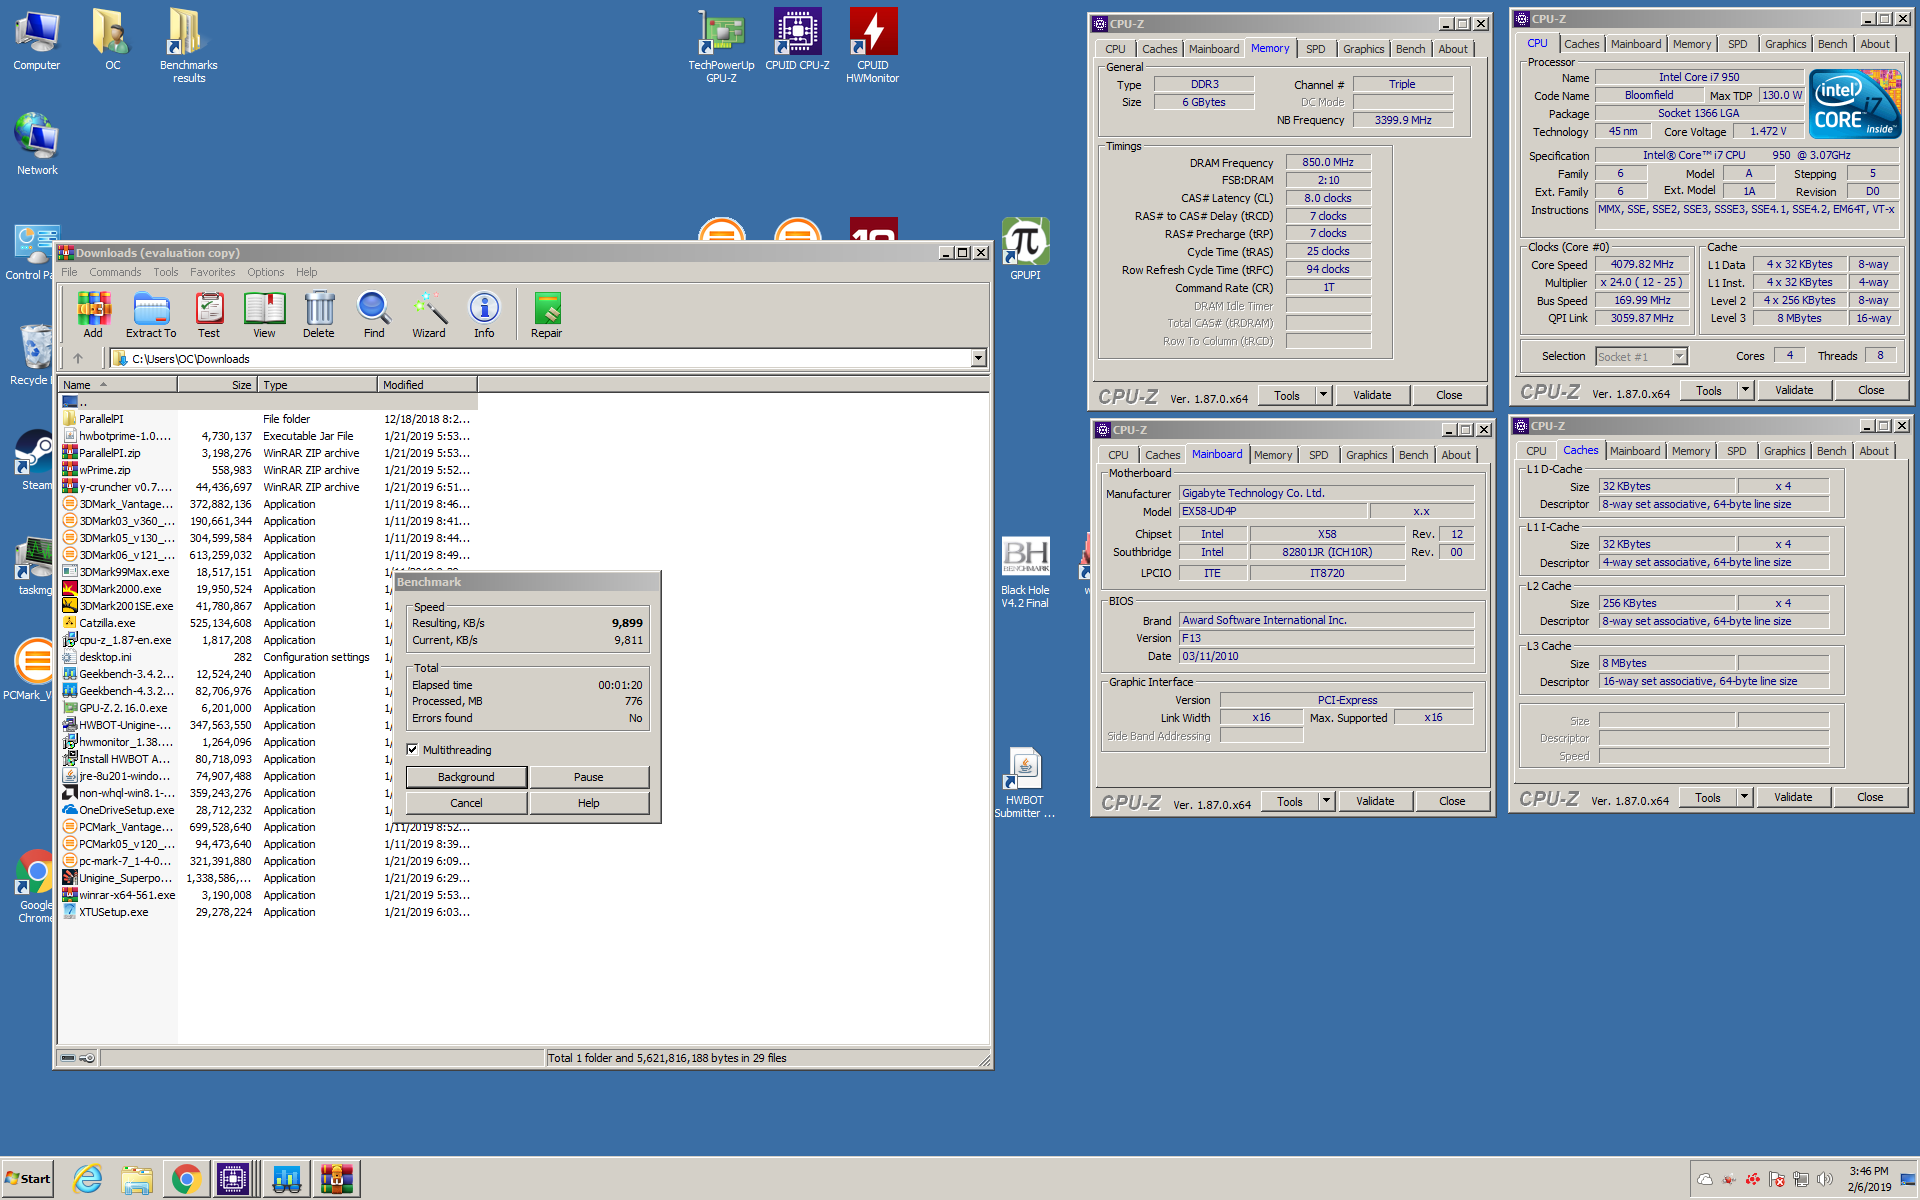This screenshot has width=1920, height=1200.
Task: Click the Windows Explorer taskbar icon
Action: click(x=137, y=1179)
